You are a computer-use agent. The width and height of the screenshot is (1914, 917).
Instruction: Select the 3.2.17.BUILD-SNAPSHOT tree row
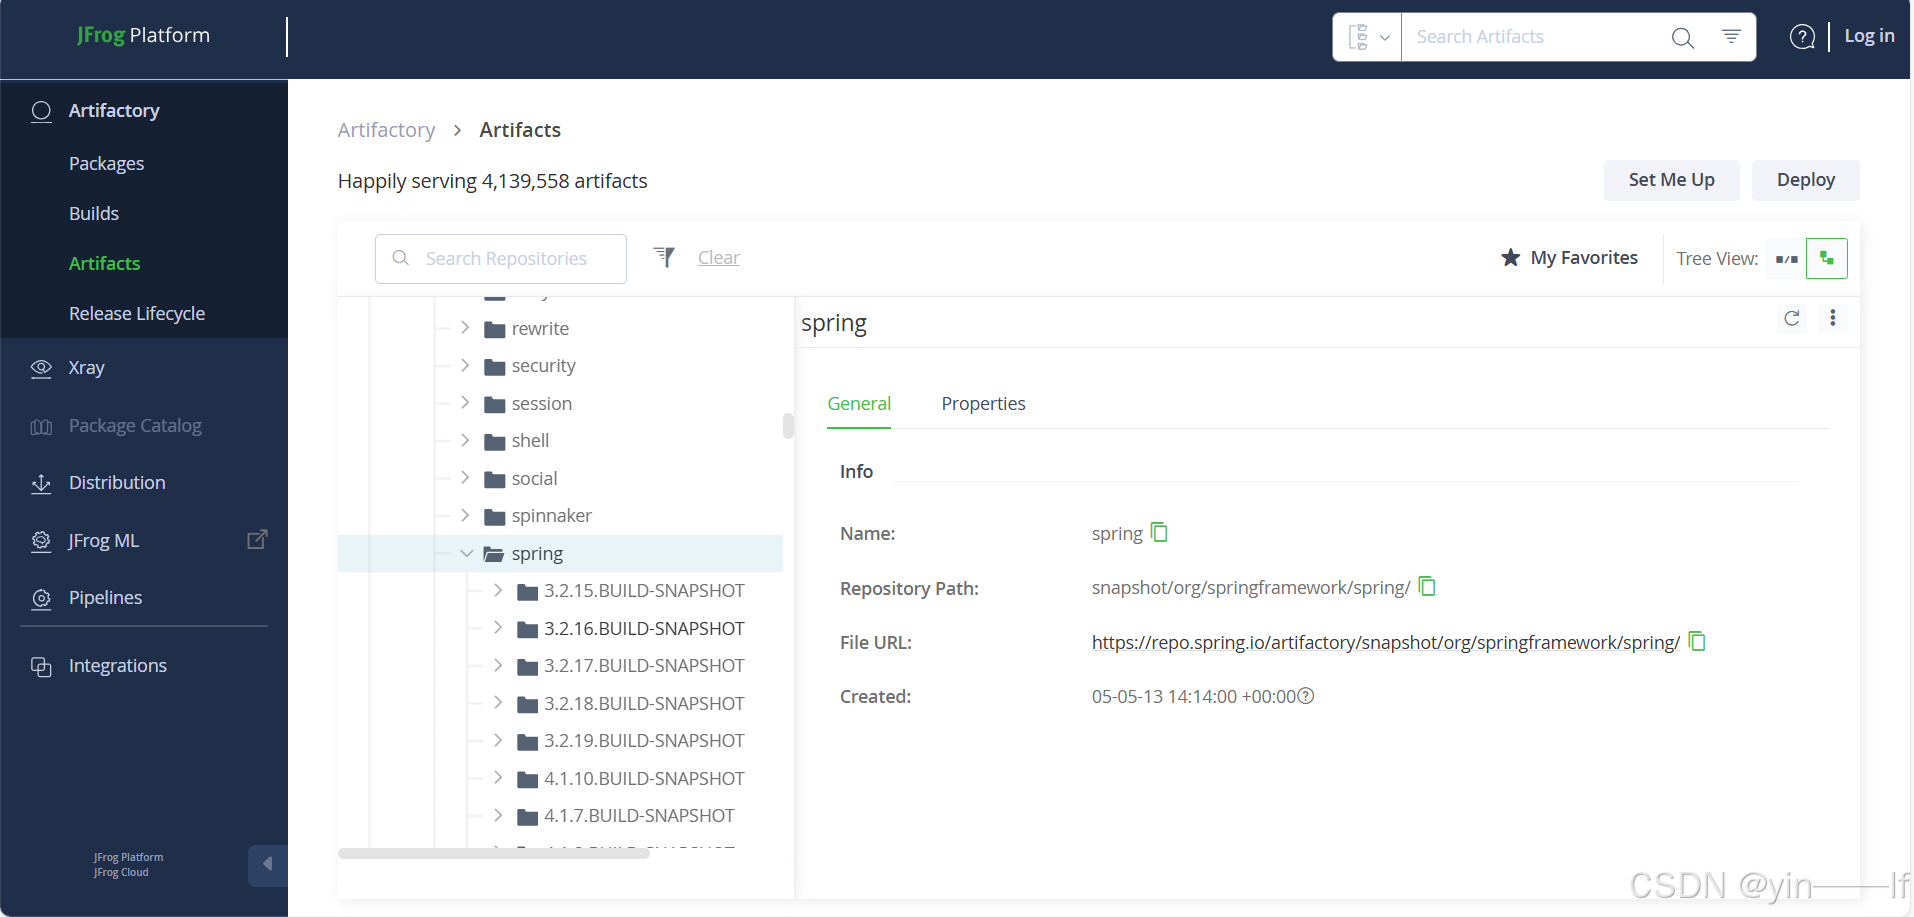click(x=560, y=666)
